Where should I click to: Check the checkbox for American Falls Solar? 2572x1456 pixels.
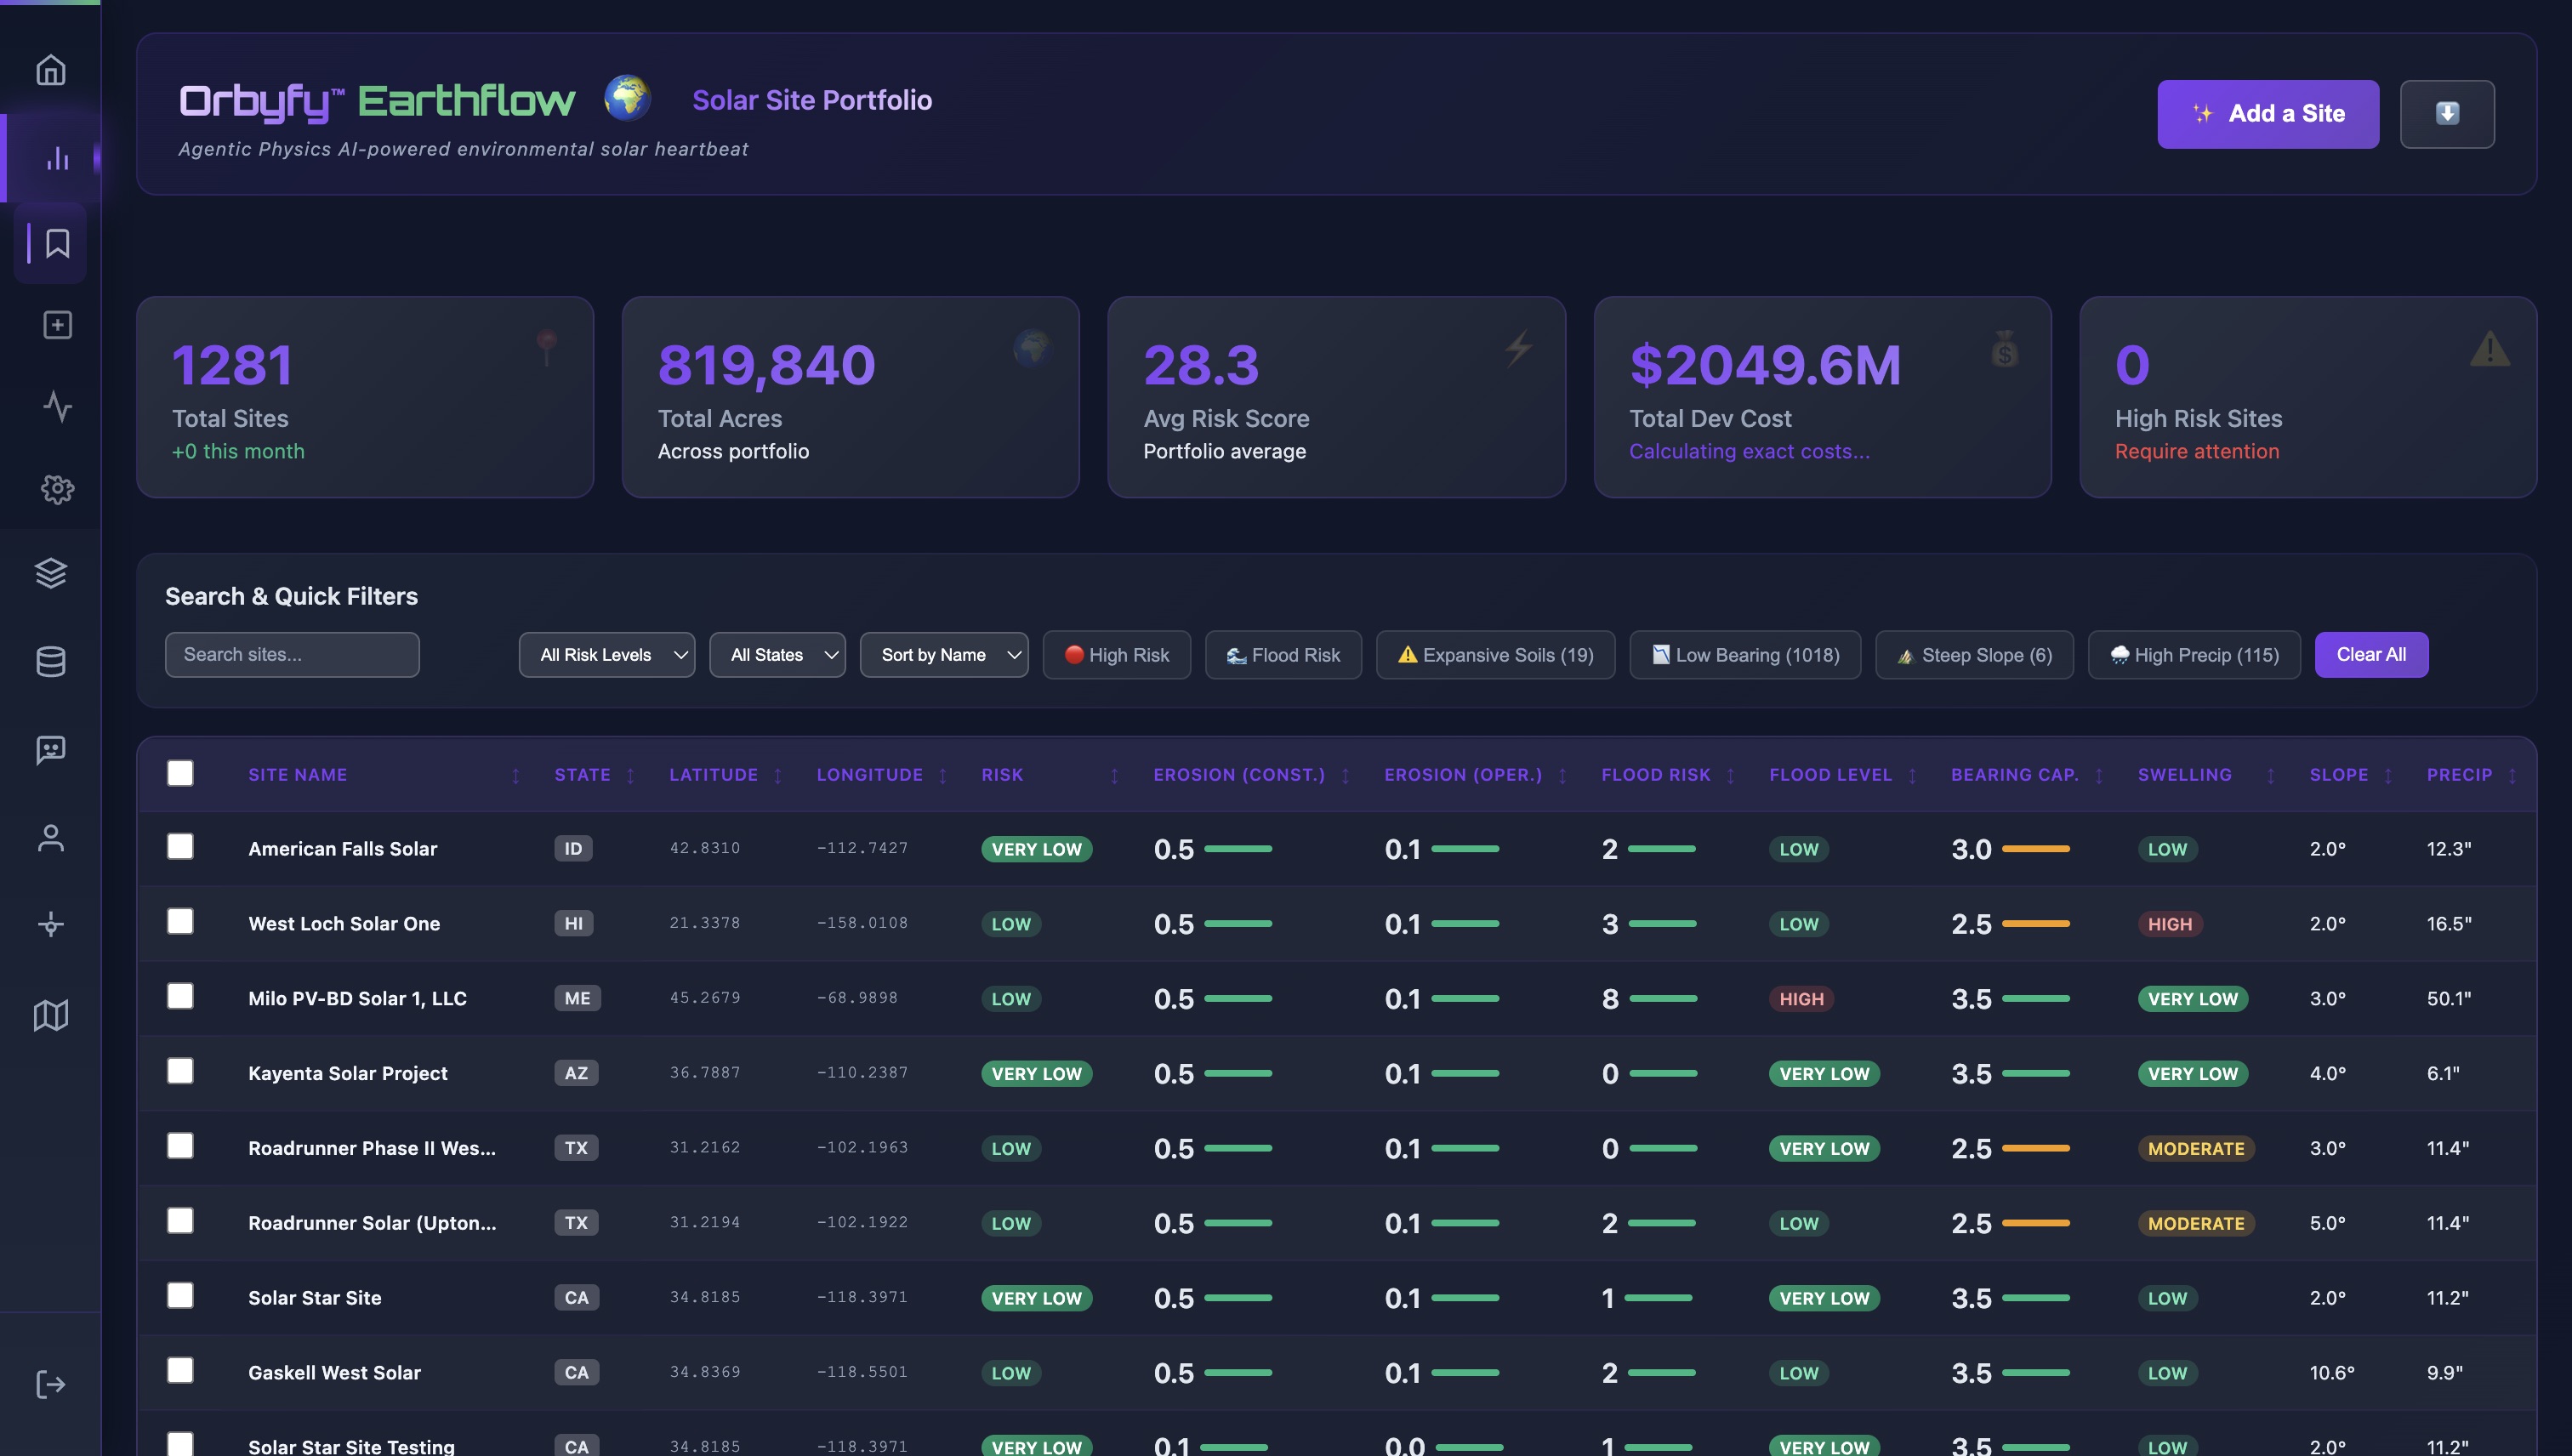[180, 846]
